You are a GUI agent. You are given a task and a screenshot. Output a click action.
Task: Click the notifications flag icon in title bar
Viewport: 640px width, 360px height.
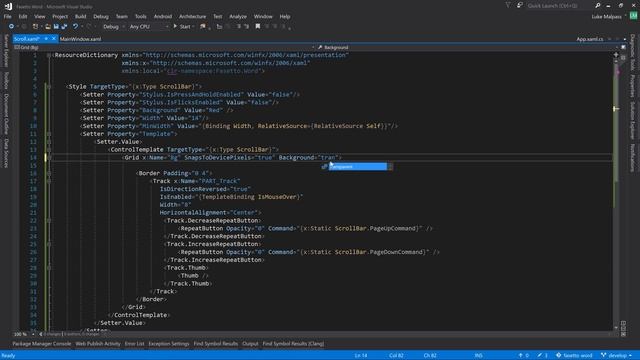pyautogui.click(x=508, y=5)
